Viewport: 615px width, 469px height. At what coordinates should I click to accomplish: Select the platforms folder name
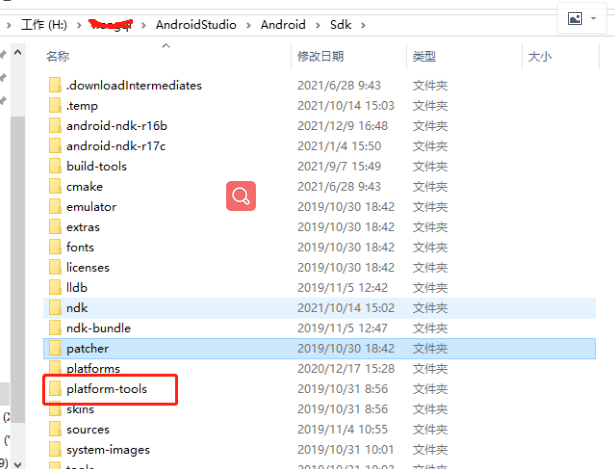93,369
